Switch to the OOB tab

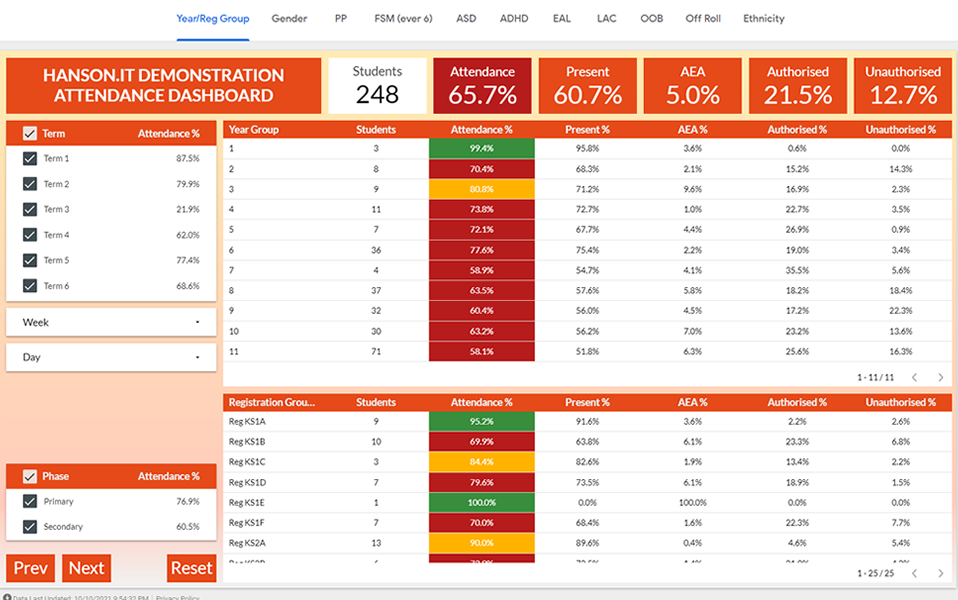click(651, 18)
